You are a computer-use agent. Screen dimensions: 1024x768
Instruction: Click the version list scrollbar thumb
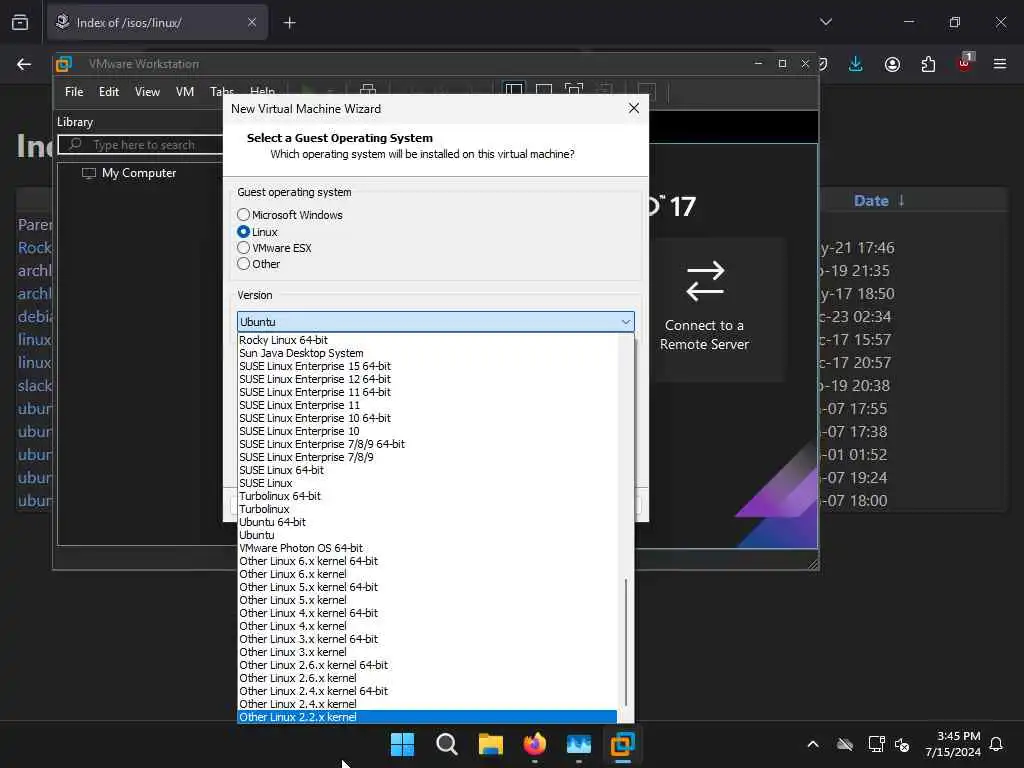click(x=626, y=642)
